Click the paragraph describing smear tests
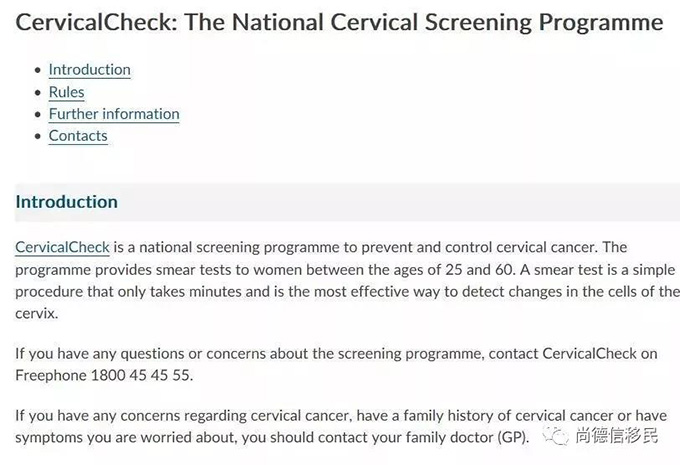 click(340, 280)
